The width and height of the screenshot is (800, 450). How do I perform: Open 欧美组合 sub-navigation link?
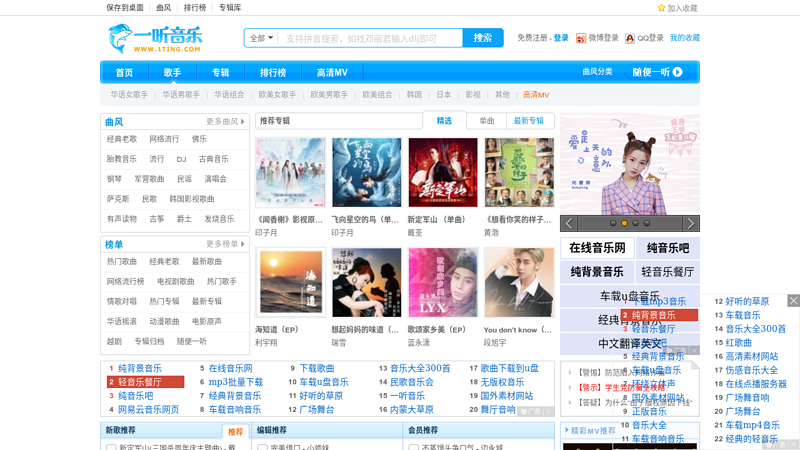click(x=378, y=94)
